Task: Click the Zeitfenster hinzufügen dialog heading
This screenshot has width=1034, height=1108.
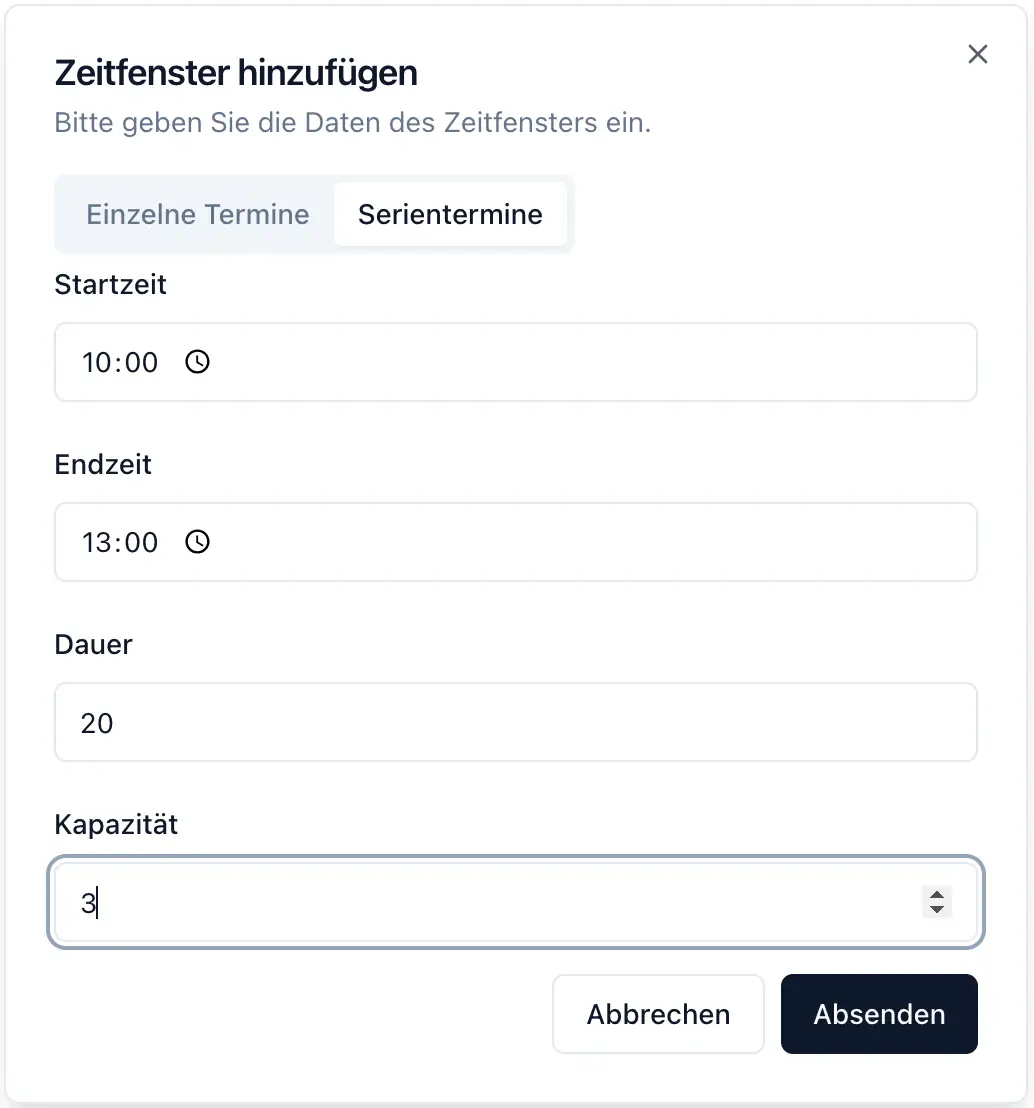Action: pos(236,73)
